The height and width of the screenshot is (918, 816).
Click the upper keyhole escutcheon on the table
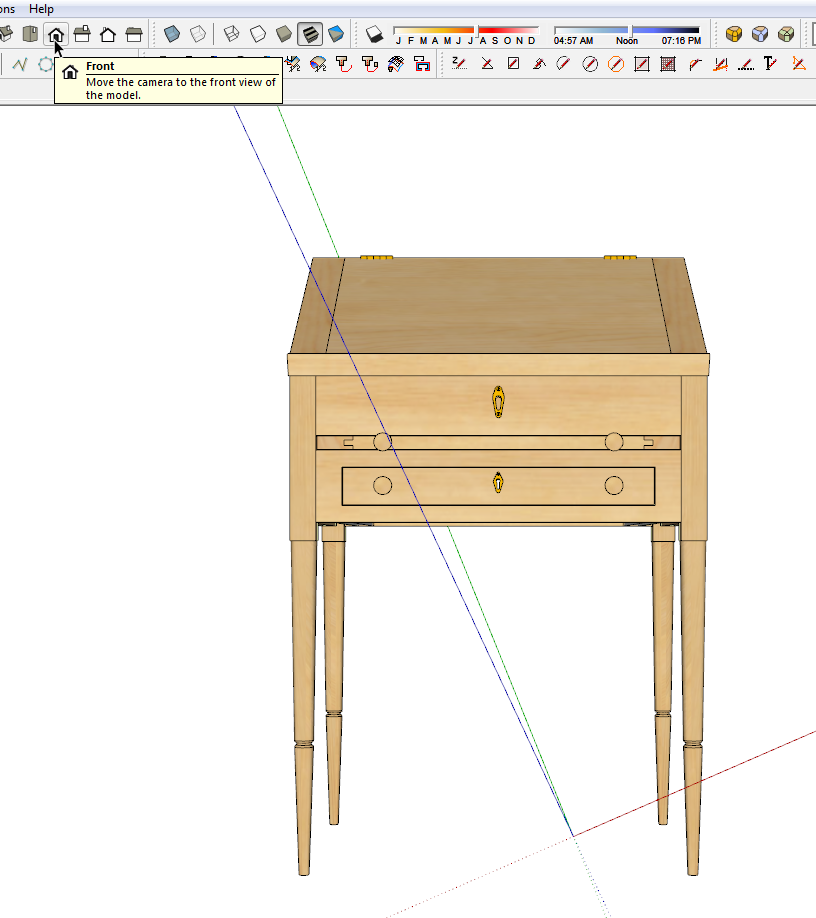(498, 402)
